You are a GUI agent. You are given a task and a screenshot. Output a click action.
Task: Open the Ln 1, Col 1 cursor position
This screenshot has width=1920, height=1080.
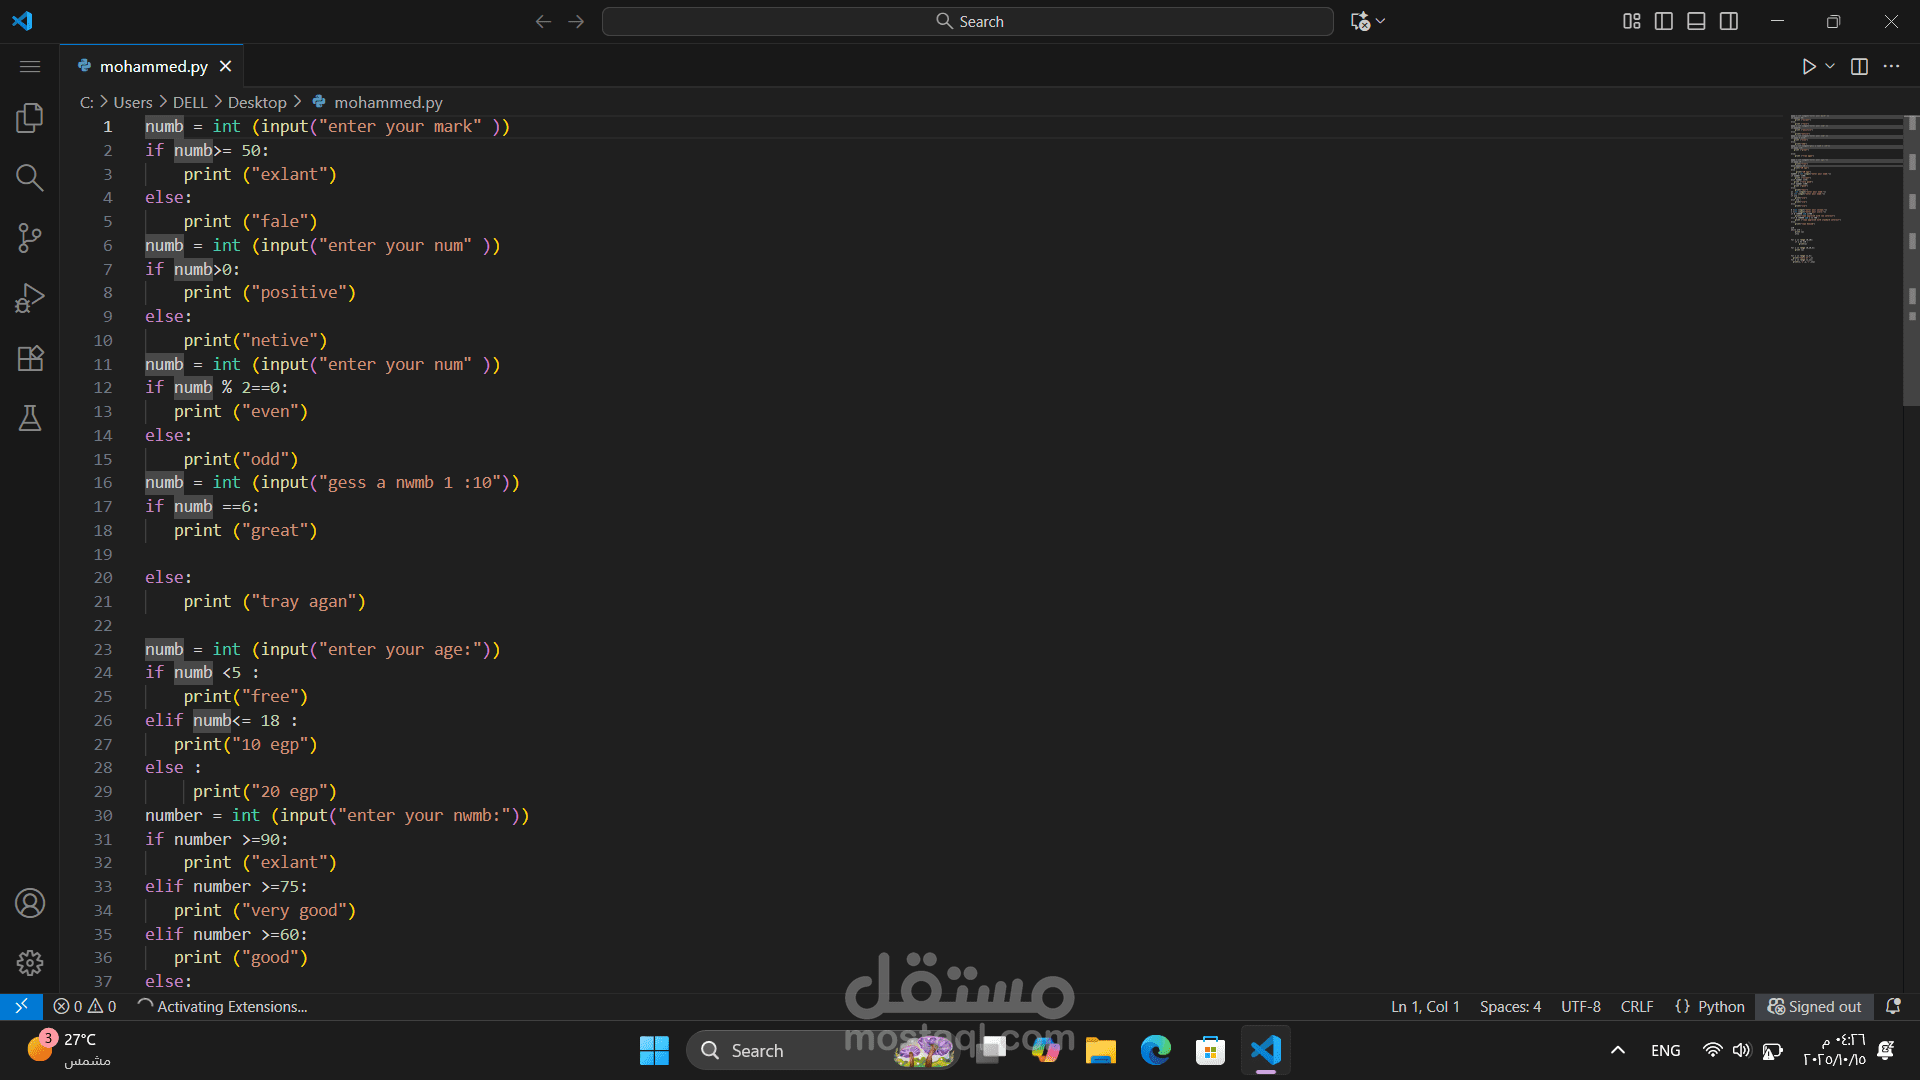pos(1425,1006)
